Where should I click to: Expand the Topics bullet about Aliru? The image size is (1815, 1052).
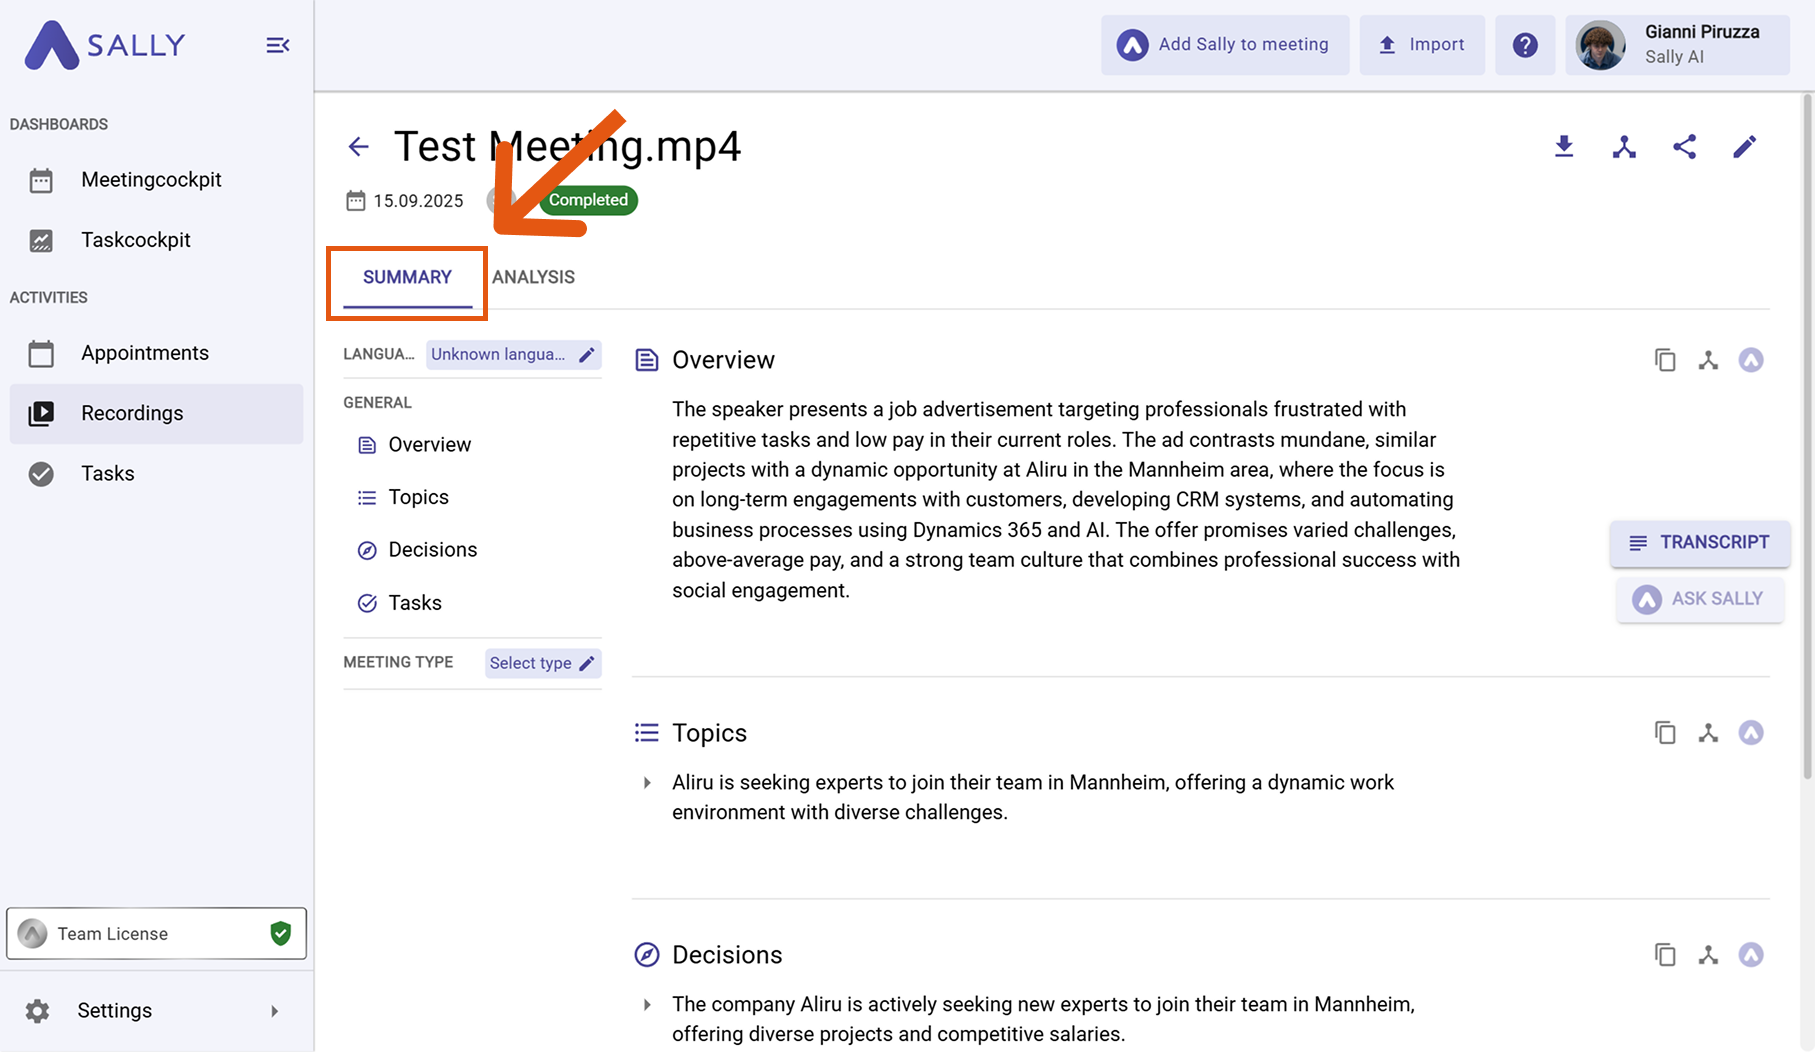point(647,783)
